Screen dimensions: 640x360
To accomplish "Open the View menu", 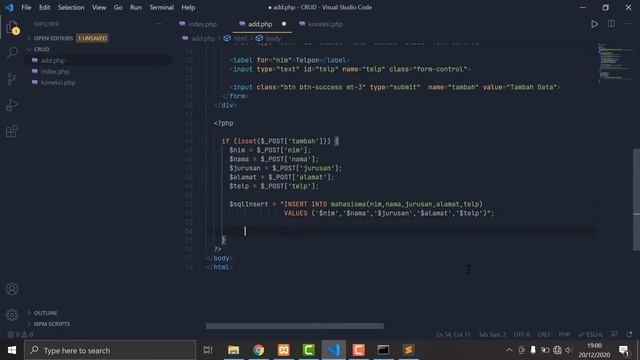I will pos(99,7).
